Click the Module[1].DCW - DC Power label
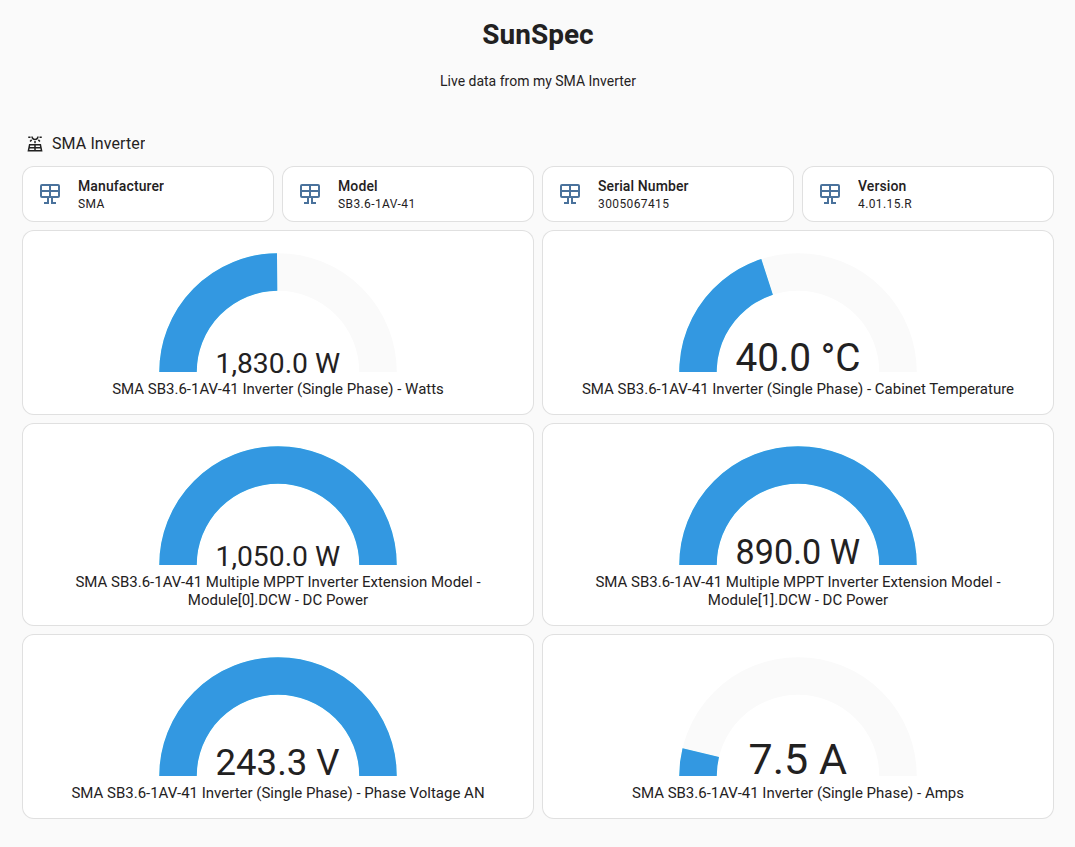1075x847 pixels. click(798, 590)
